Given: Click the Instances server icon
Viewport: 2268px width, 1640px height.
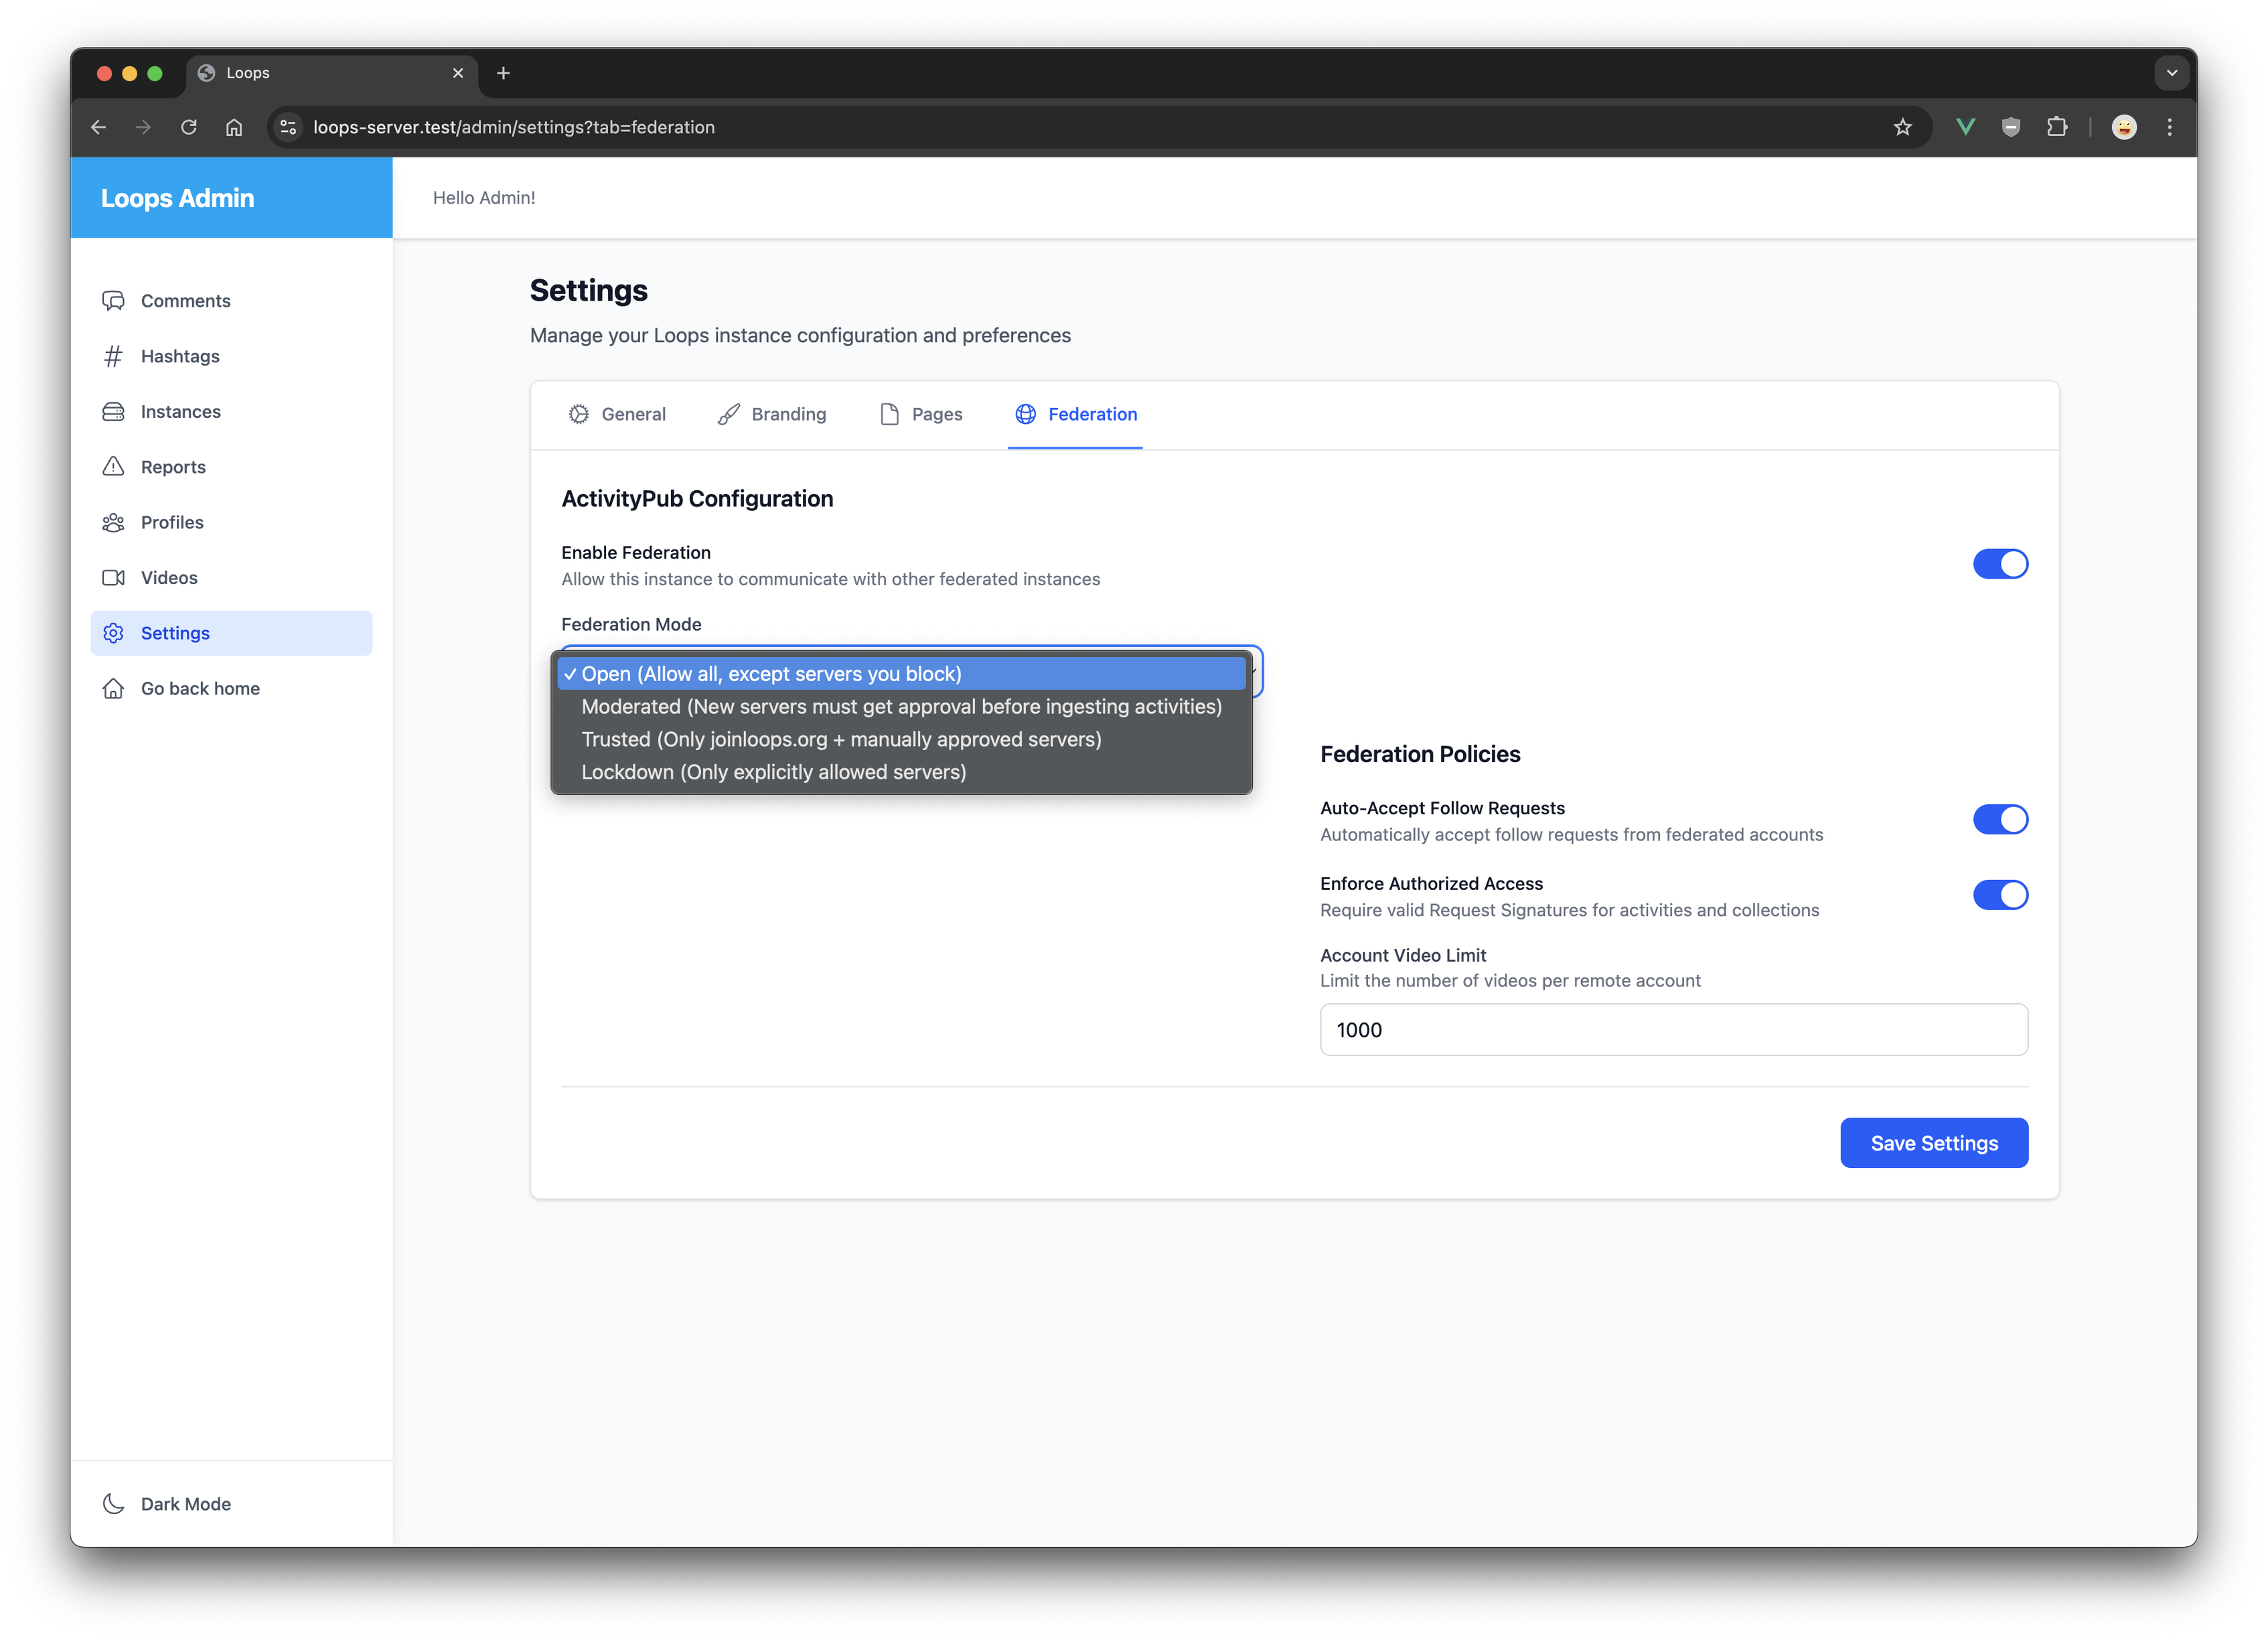Looking at the screenshot, I should pyautogui.click(x=113, y=412).
